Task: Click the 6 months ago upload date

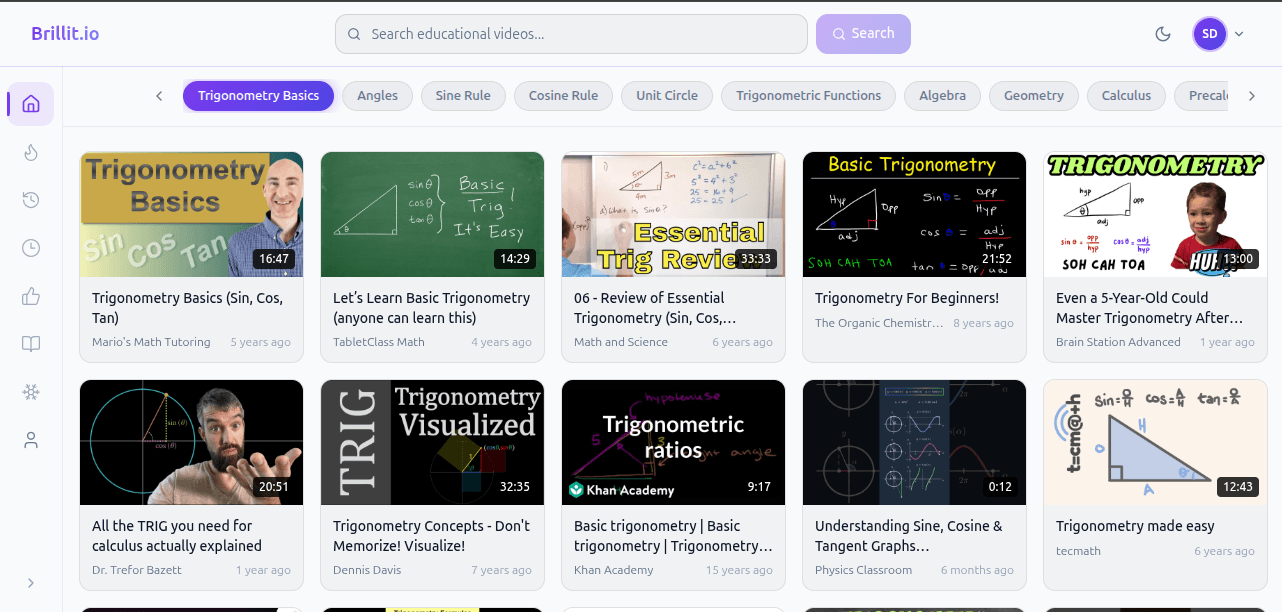Action: [977, 570]
